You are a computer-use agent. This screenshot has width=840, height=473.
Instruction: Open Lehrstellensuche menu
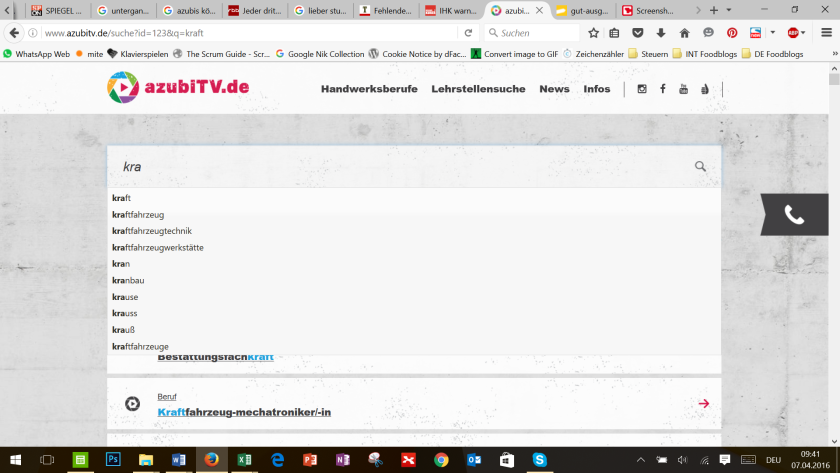[x=478, y=89]
